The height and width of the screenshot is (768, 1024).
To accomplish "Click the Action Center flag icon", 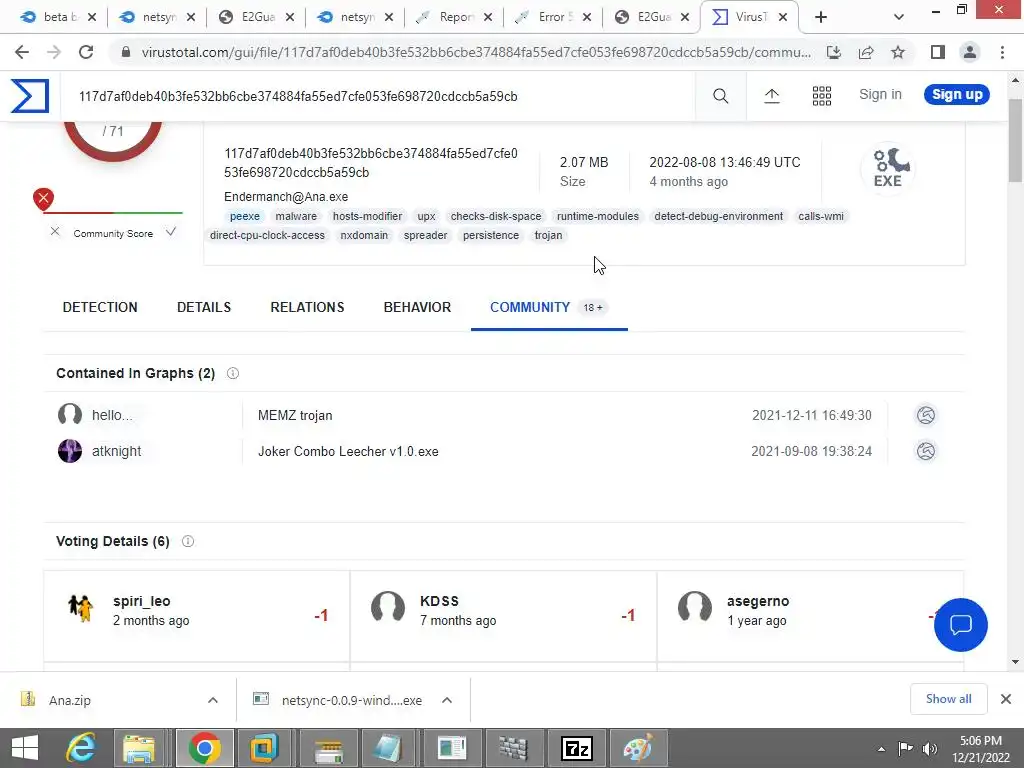I will (904, 749).
